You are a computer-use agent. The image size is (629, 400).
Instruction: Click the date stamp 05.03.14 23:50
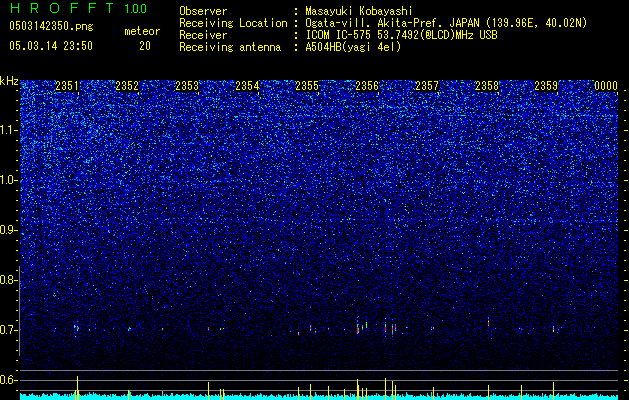(51, 46)
